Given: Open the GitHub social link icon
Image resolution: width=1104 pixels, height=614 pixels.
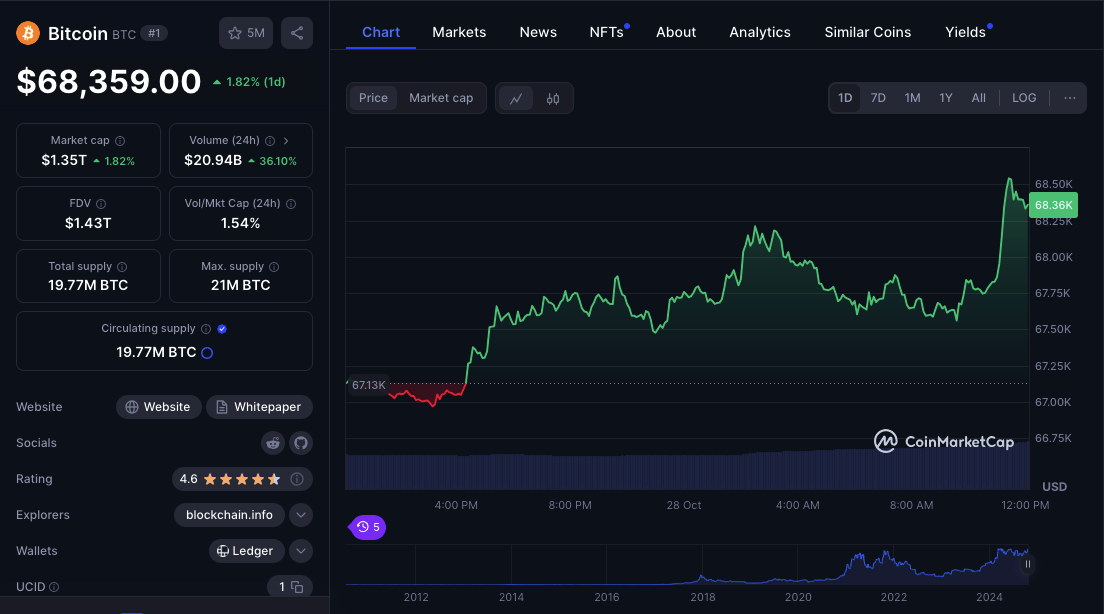Looking at the screenshot, I should pyautogui.click(x=300, y=443).
